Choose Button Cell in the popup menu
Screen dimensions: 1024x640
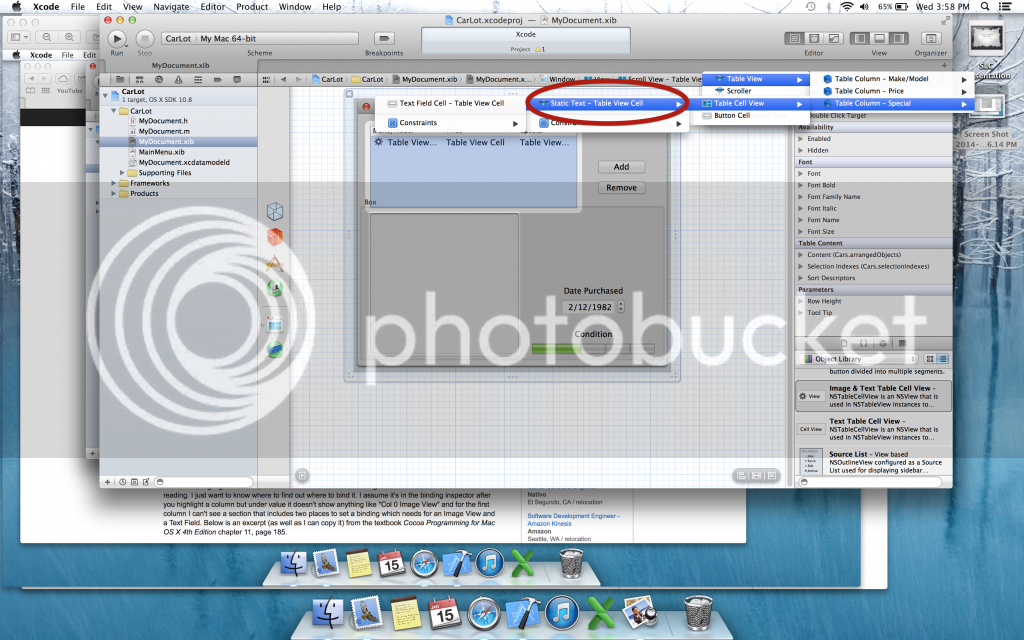[x=748, y=116]
